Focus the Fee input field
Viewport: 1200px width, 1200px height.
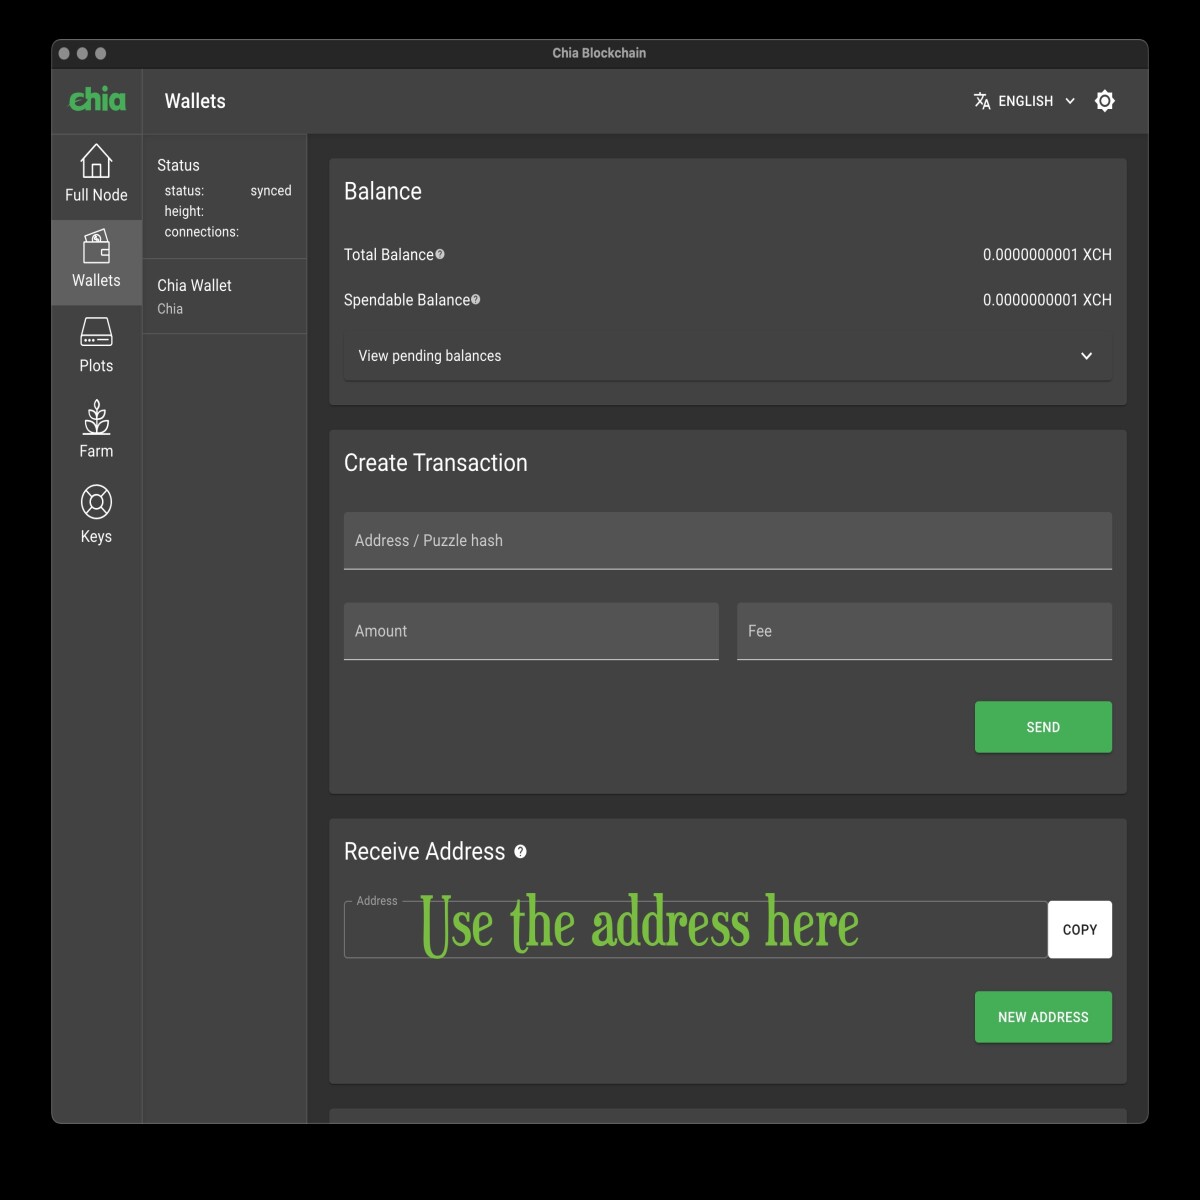click(923, 631)
